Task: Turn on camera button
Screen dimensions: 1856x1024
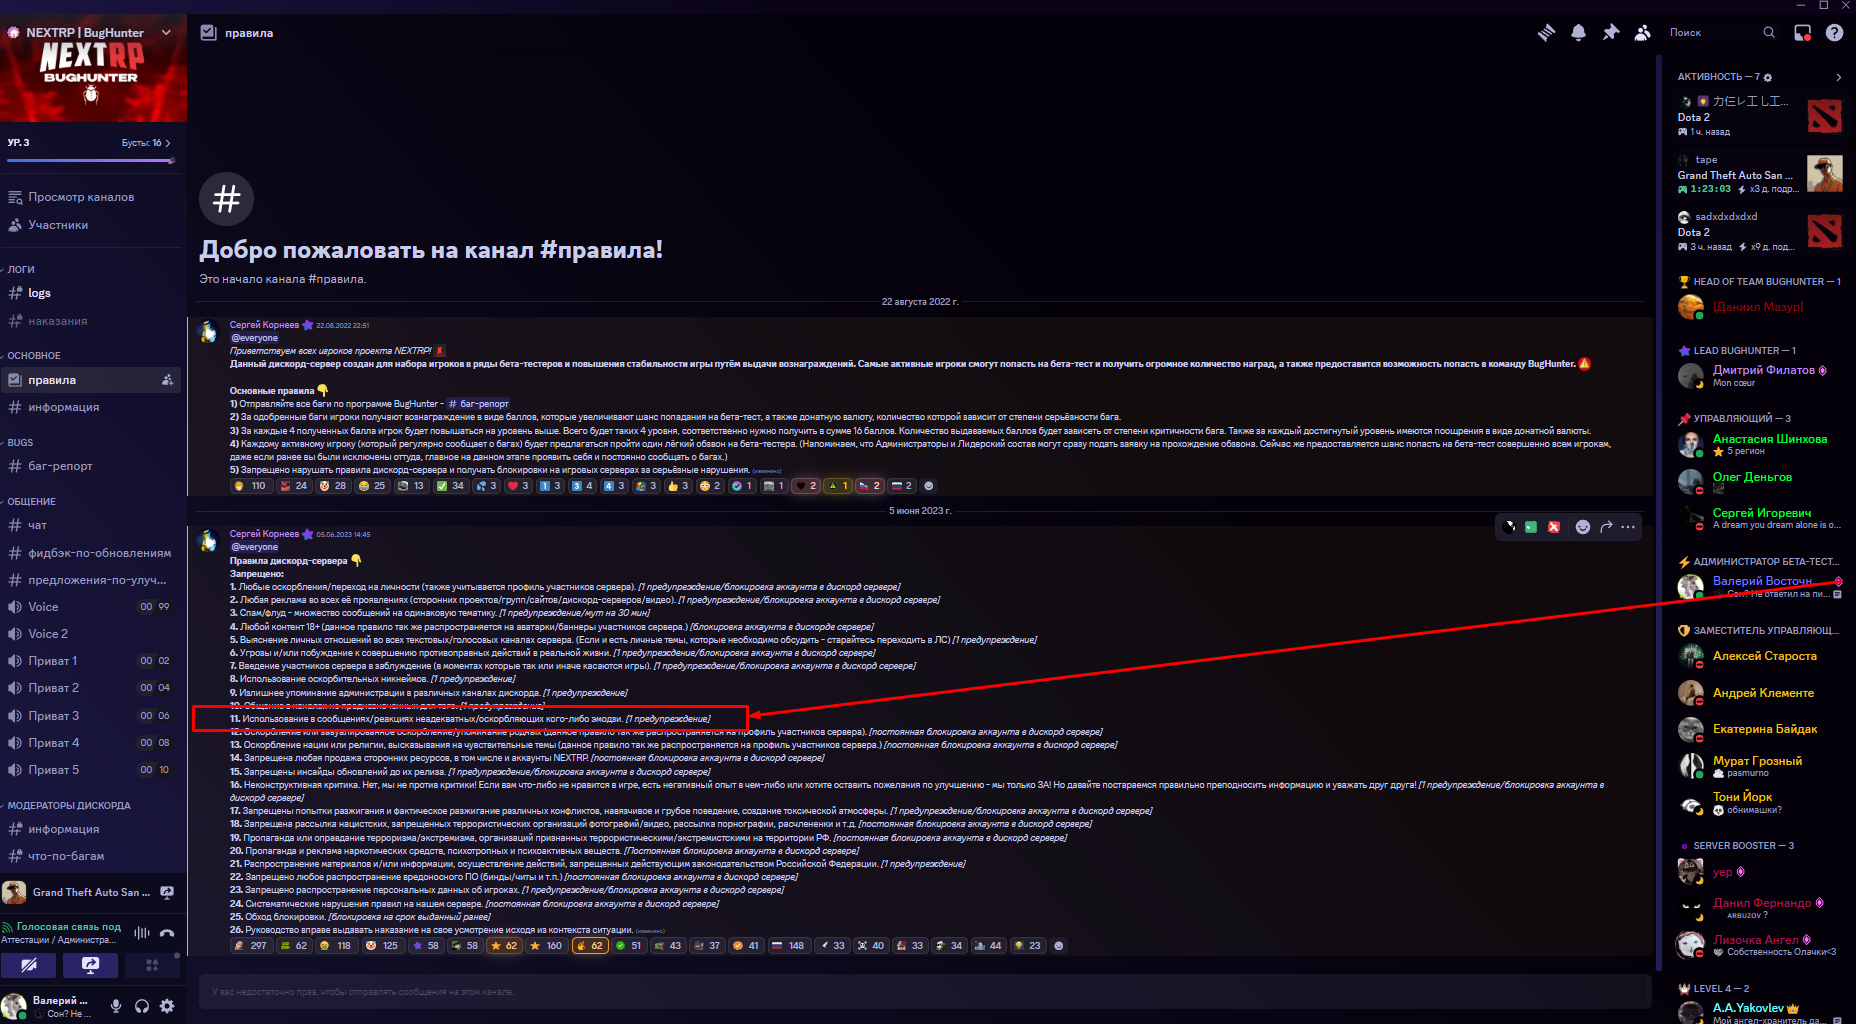Action: point(29,965)
